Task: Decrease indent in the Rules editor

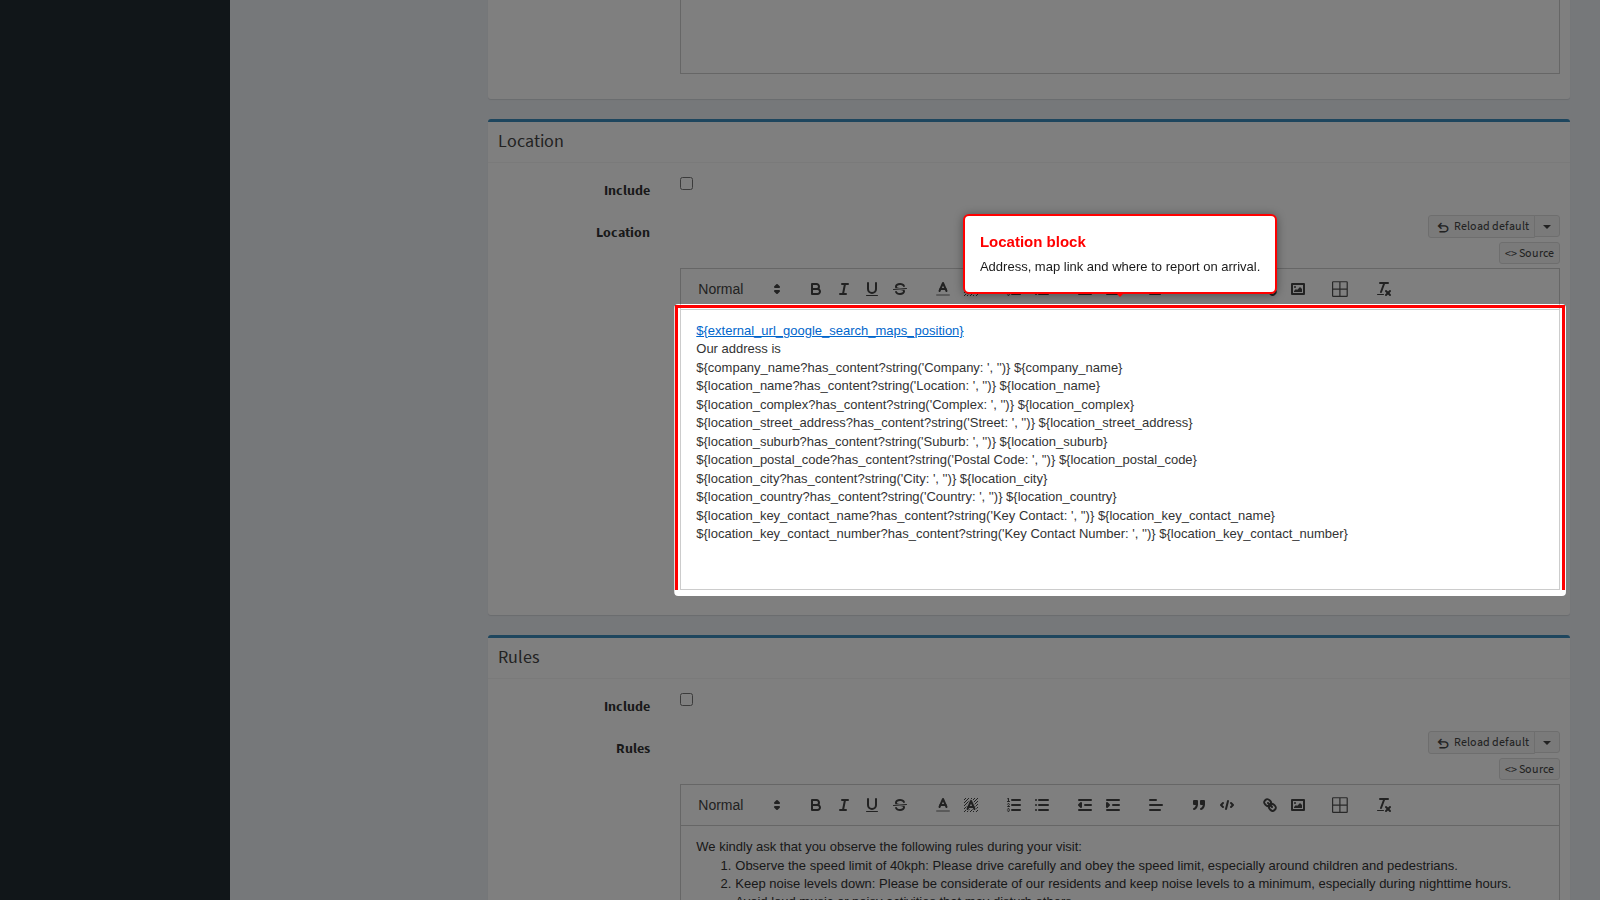Action: [x=1084, y=805]
